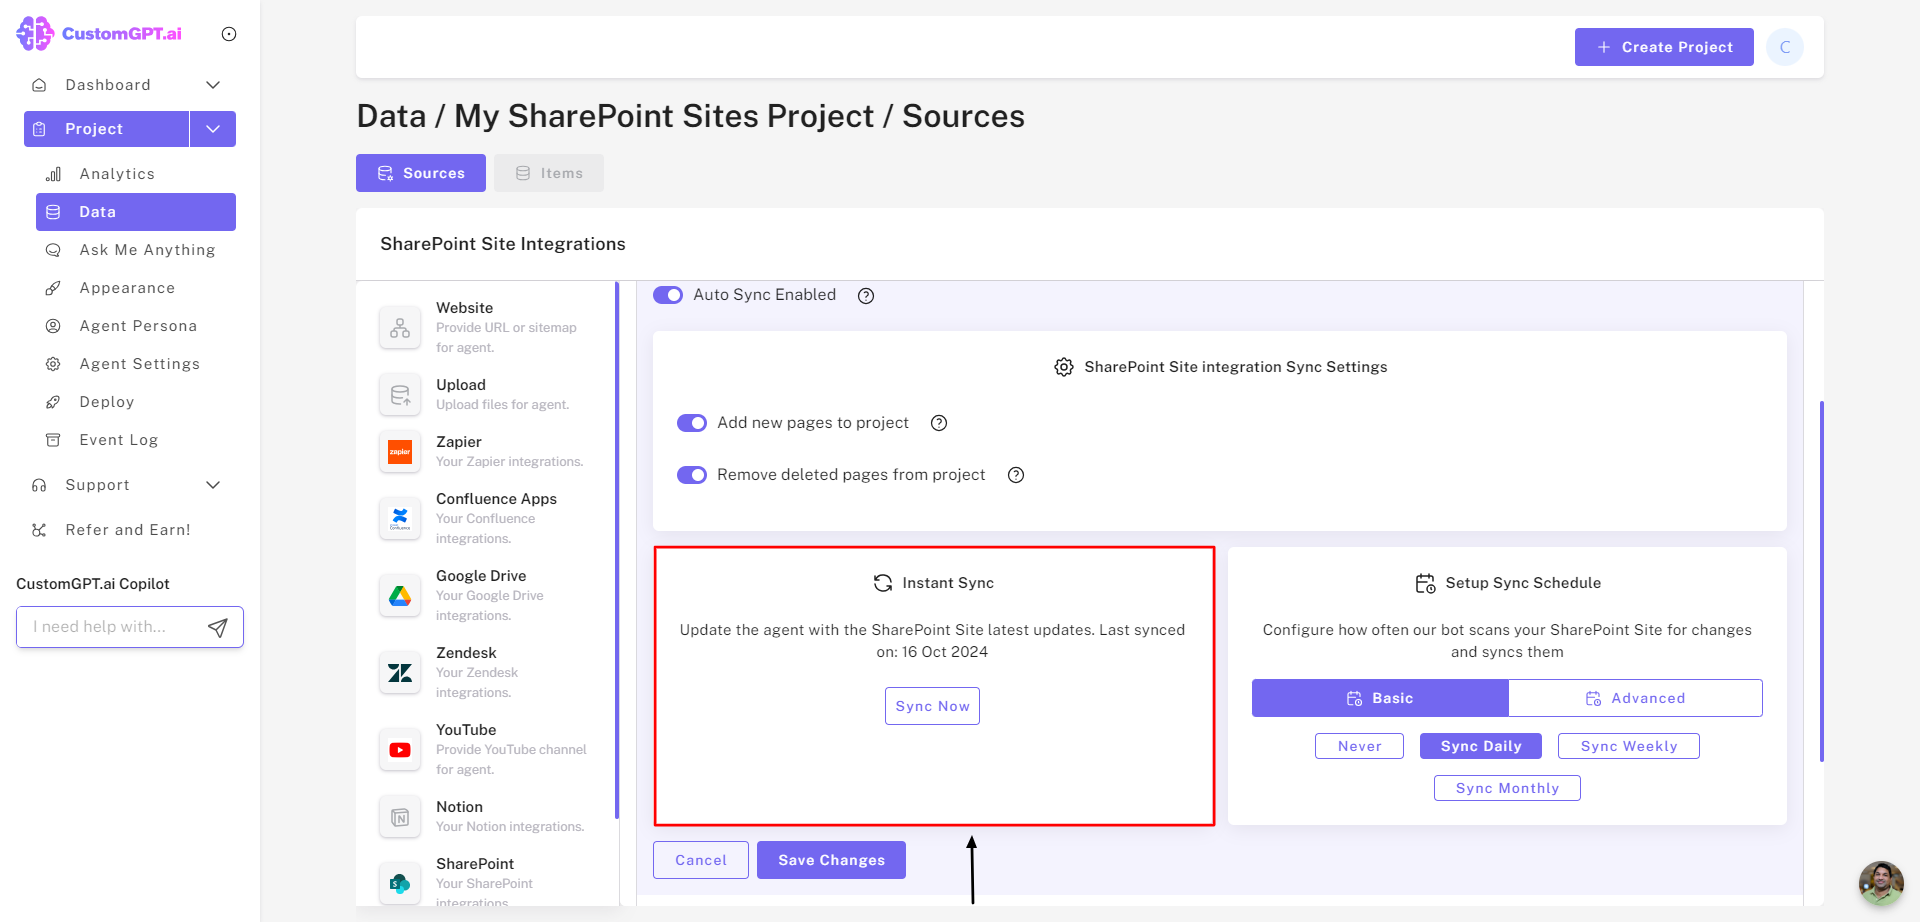Click the SharePoint integration icon
The height and width of the screenshot is (922, 1920).
tap(400, 884)
